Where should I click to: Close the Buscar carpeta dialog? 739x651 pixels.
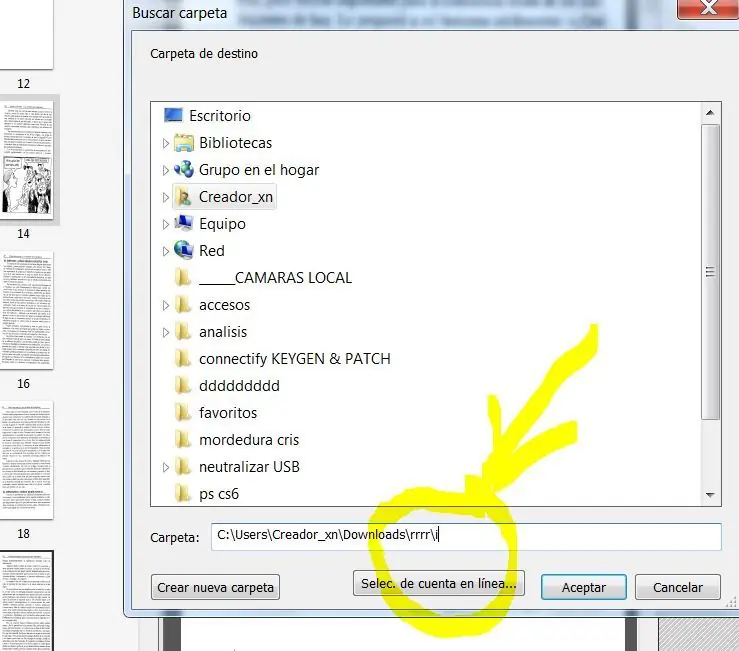point(708,8)
